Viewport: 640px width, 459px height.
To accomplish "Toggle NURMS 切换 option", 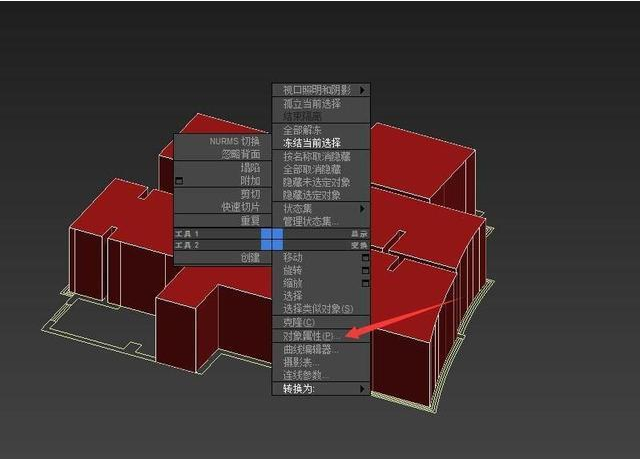I will tap(235, 141).
